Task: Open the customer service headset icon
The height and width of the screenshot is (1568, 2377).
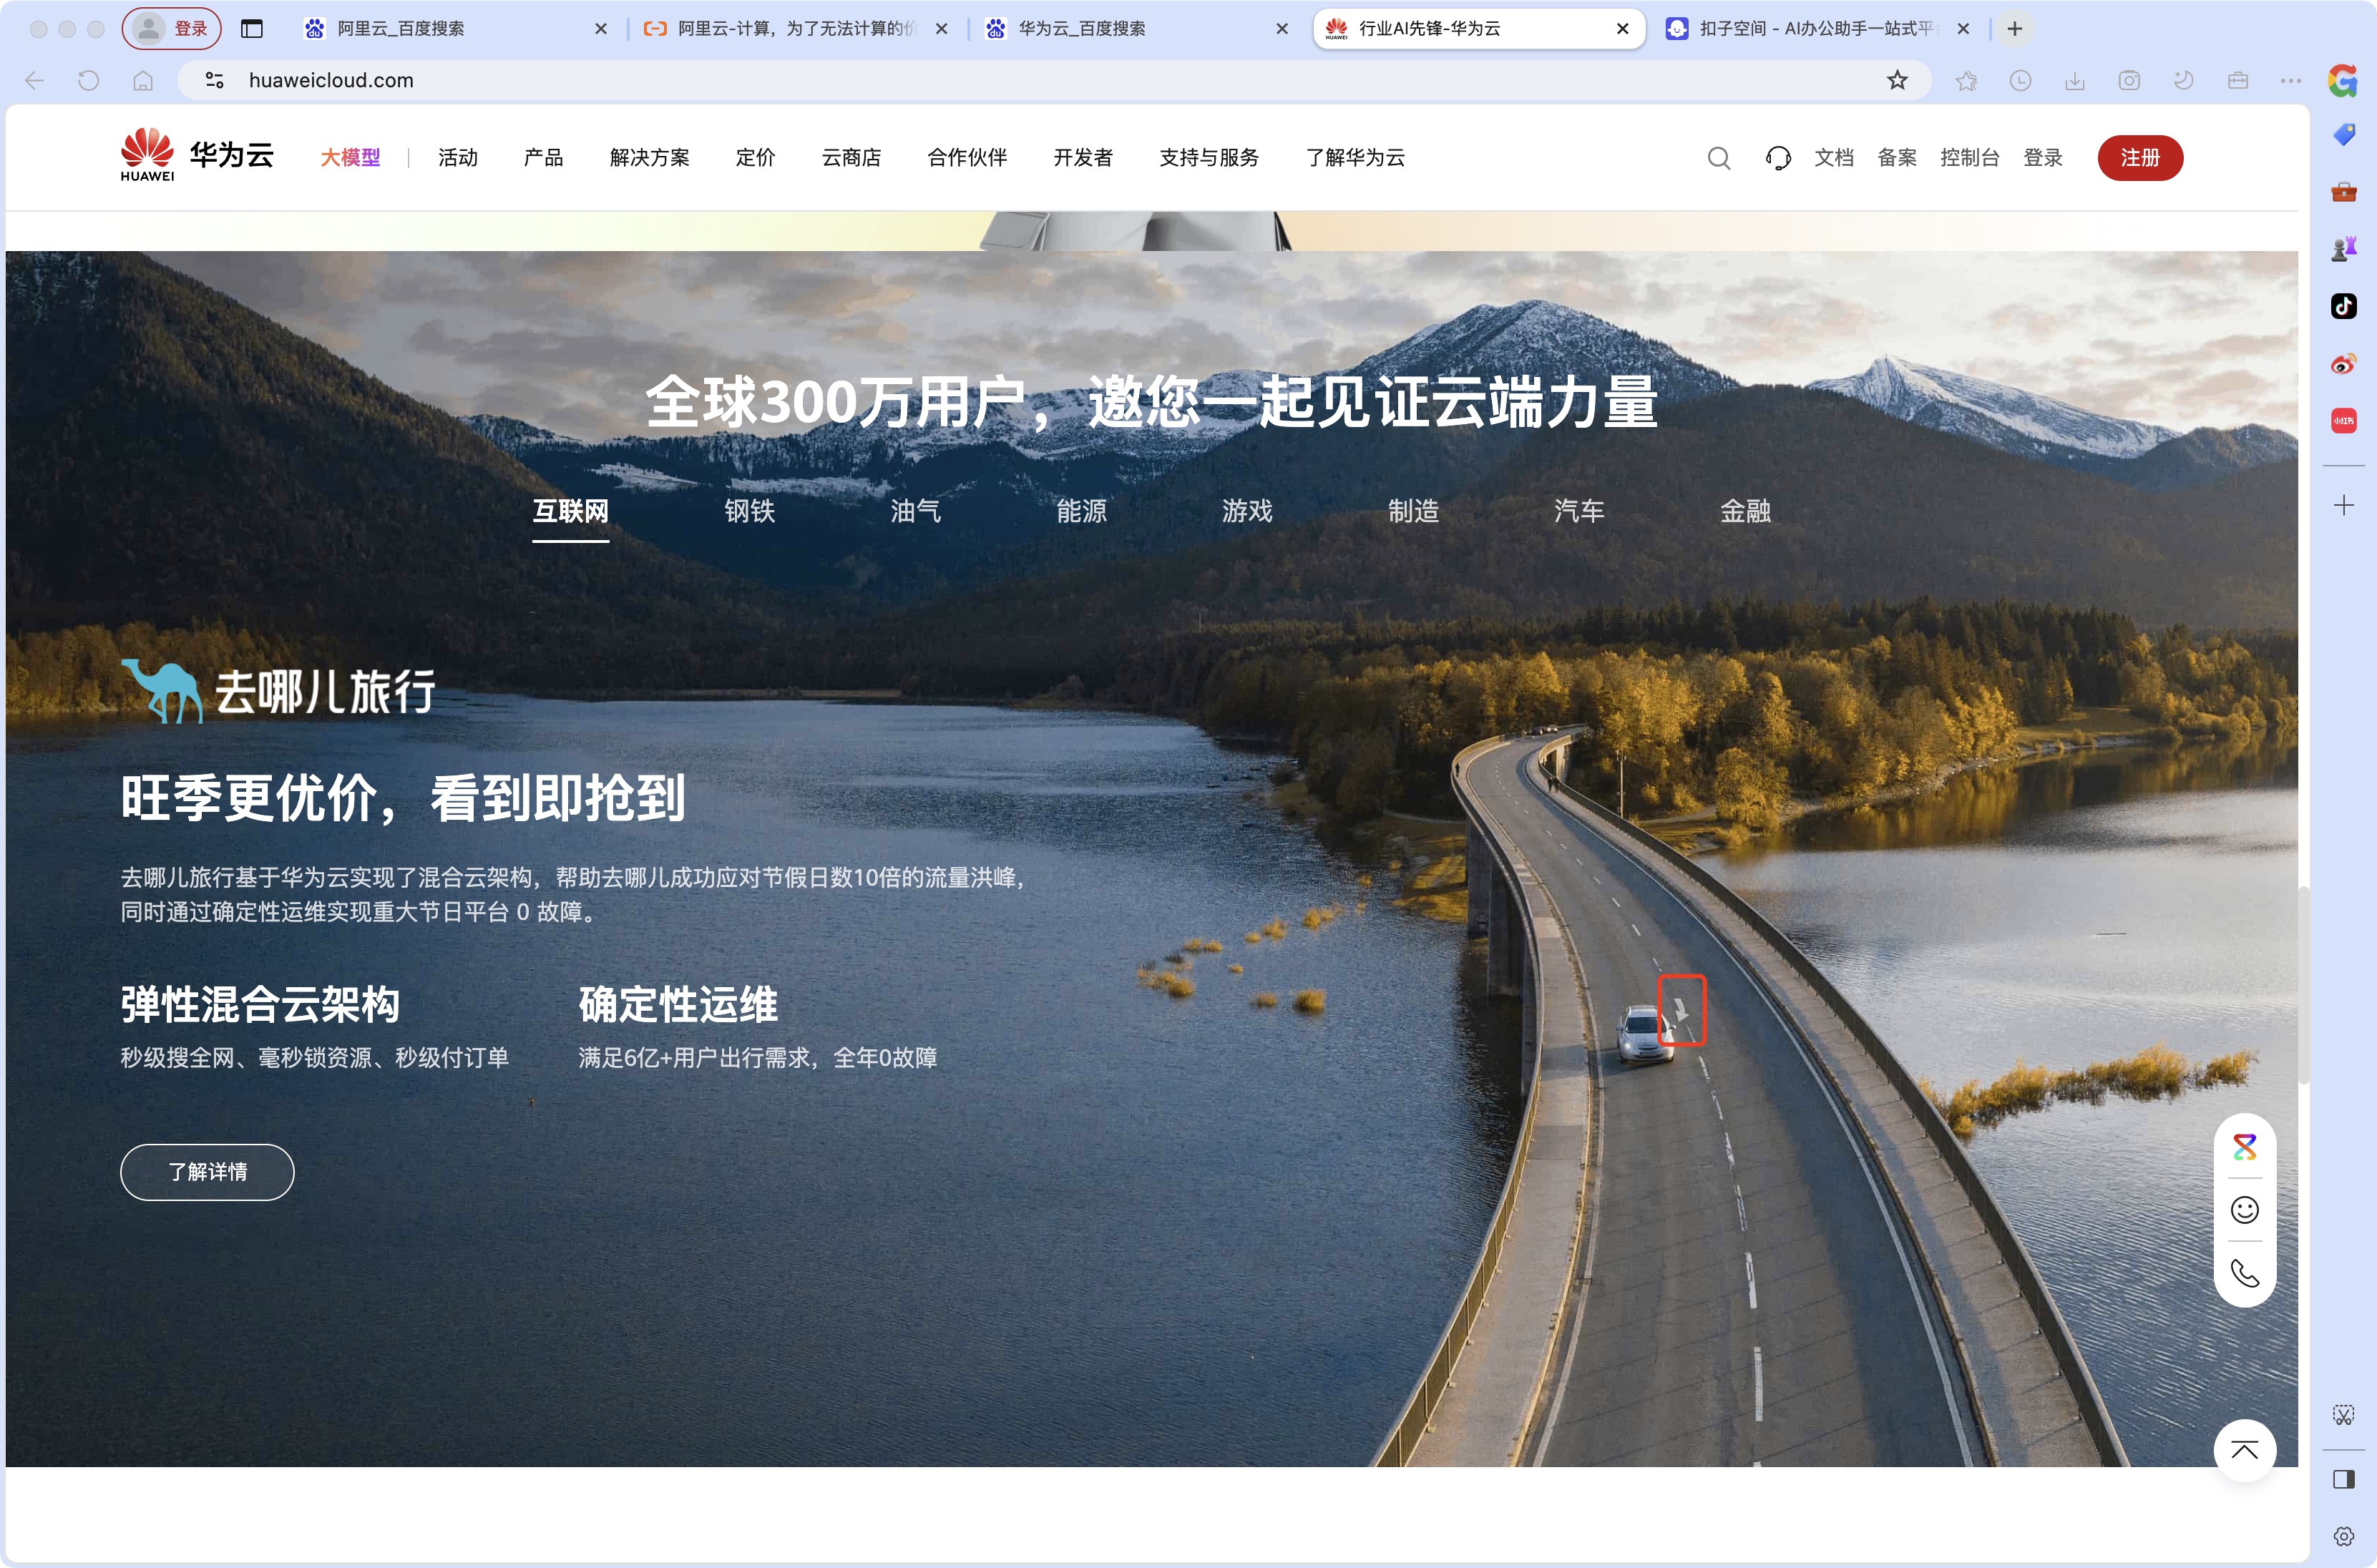Action: tap(1777, 158)
